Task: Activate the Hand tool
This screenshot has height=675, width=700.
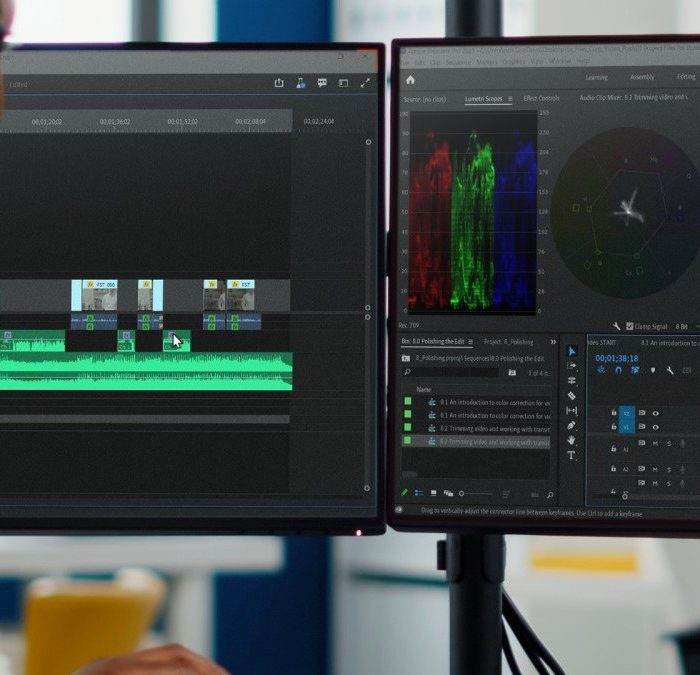Action: click(571, 440)
